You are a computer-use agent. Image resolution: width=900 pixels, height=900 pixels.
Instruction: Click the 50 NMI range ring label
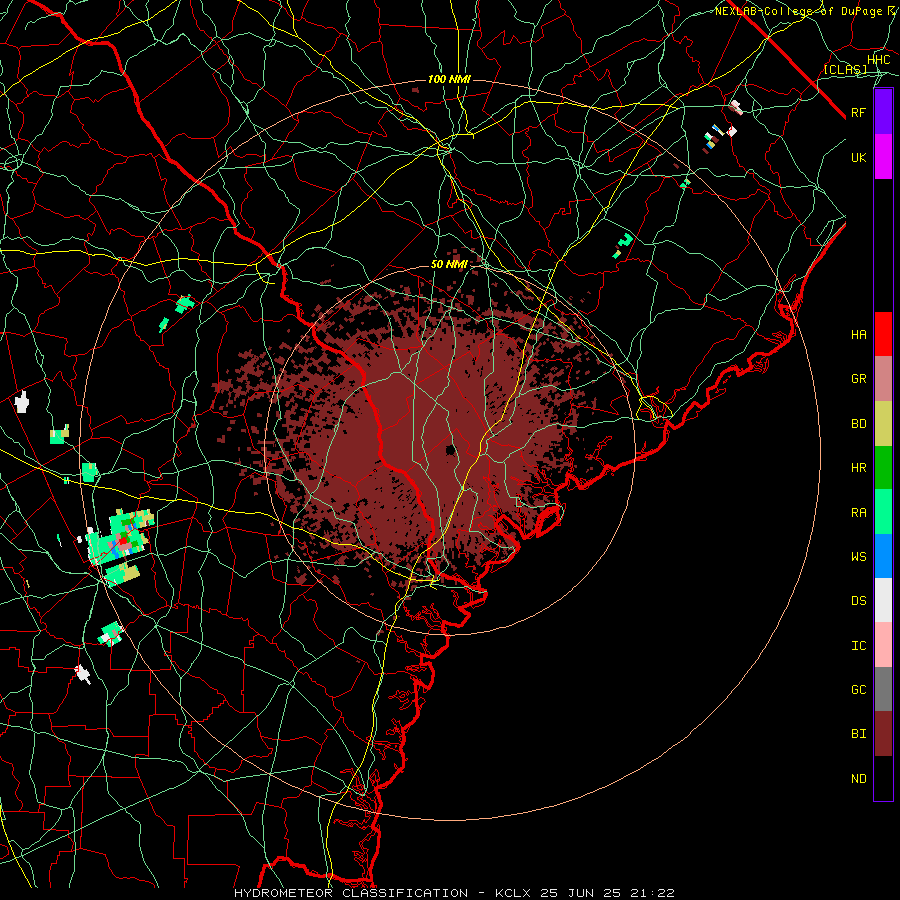coord(449,264)
